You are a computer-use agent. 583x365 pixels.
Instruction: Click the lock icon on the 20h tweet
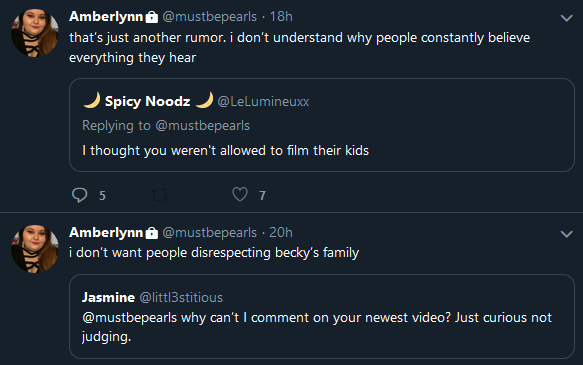[151, 233]
